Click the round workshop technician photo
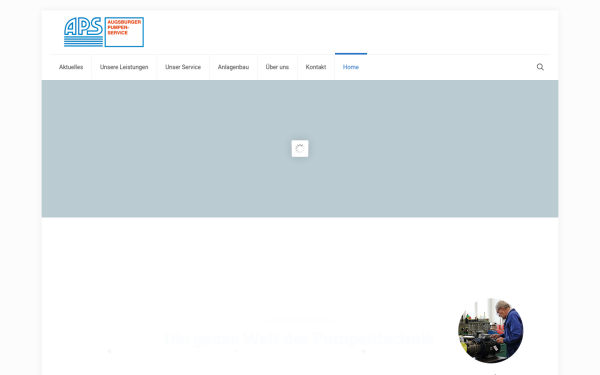 pyautogui.click(x=491, y=331)
